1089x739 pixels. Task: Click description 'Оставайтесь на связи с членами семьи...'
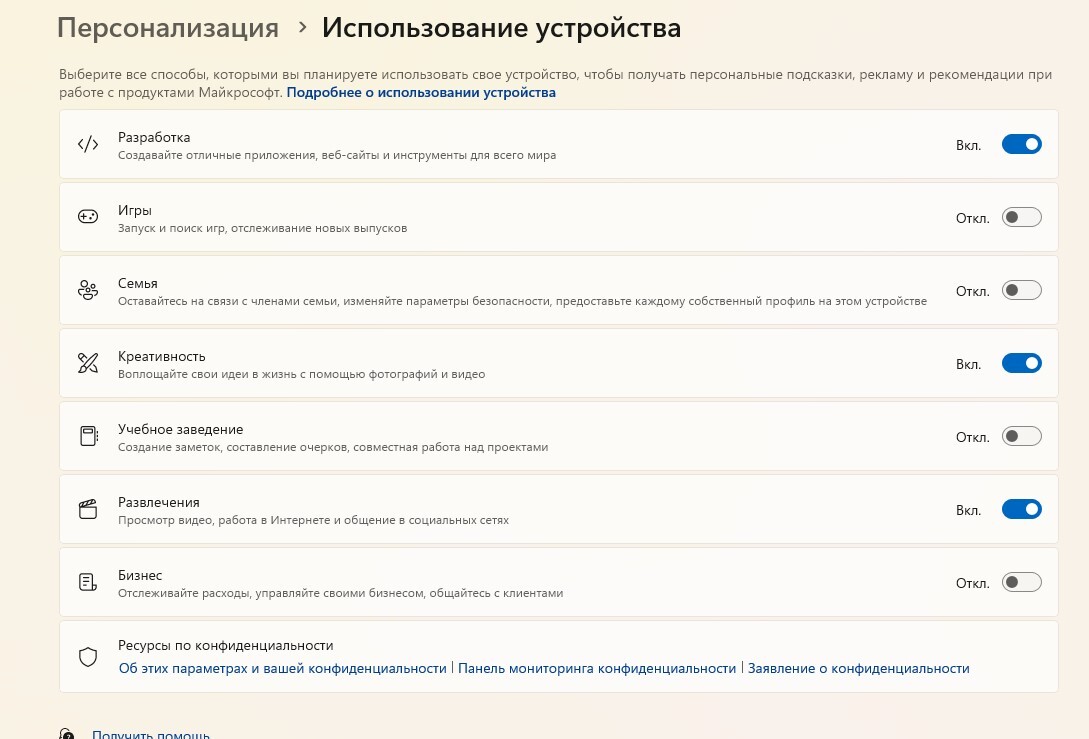522,301
